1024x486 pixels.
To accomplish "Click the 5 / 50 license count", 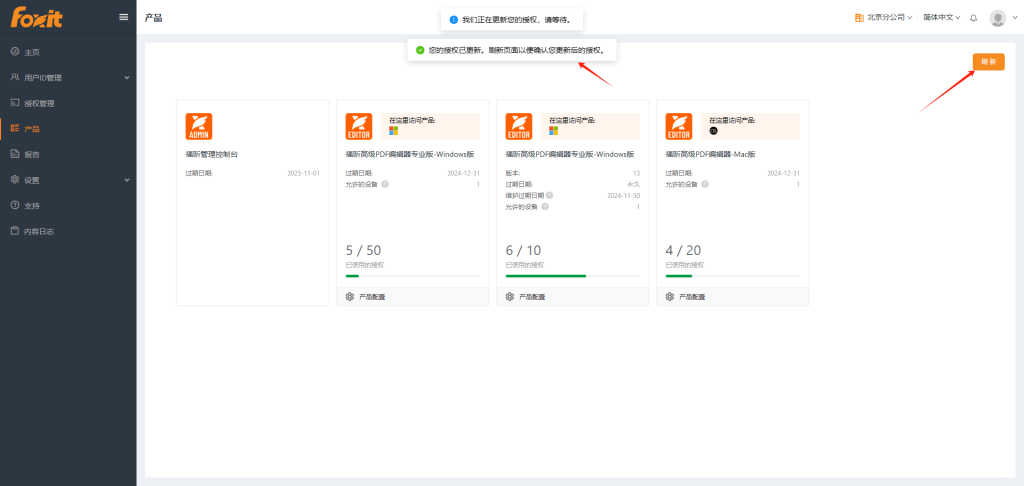I will [363, 250].
